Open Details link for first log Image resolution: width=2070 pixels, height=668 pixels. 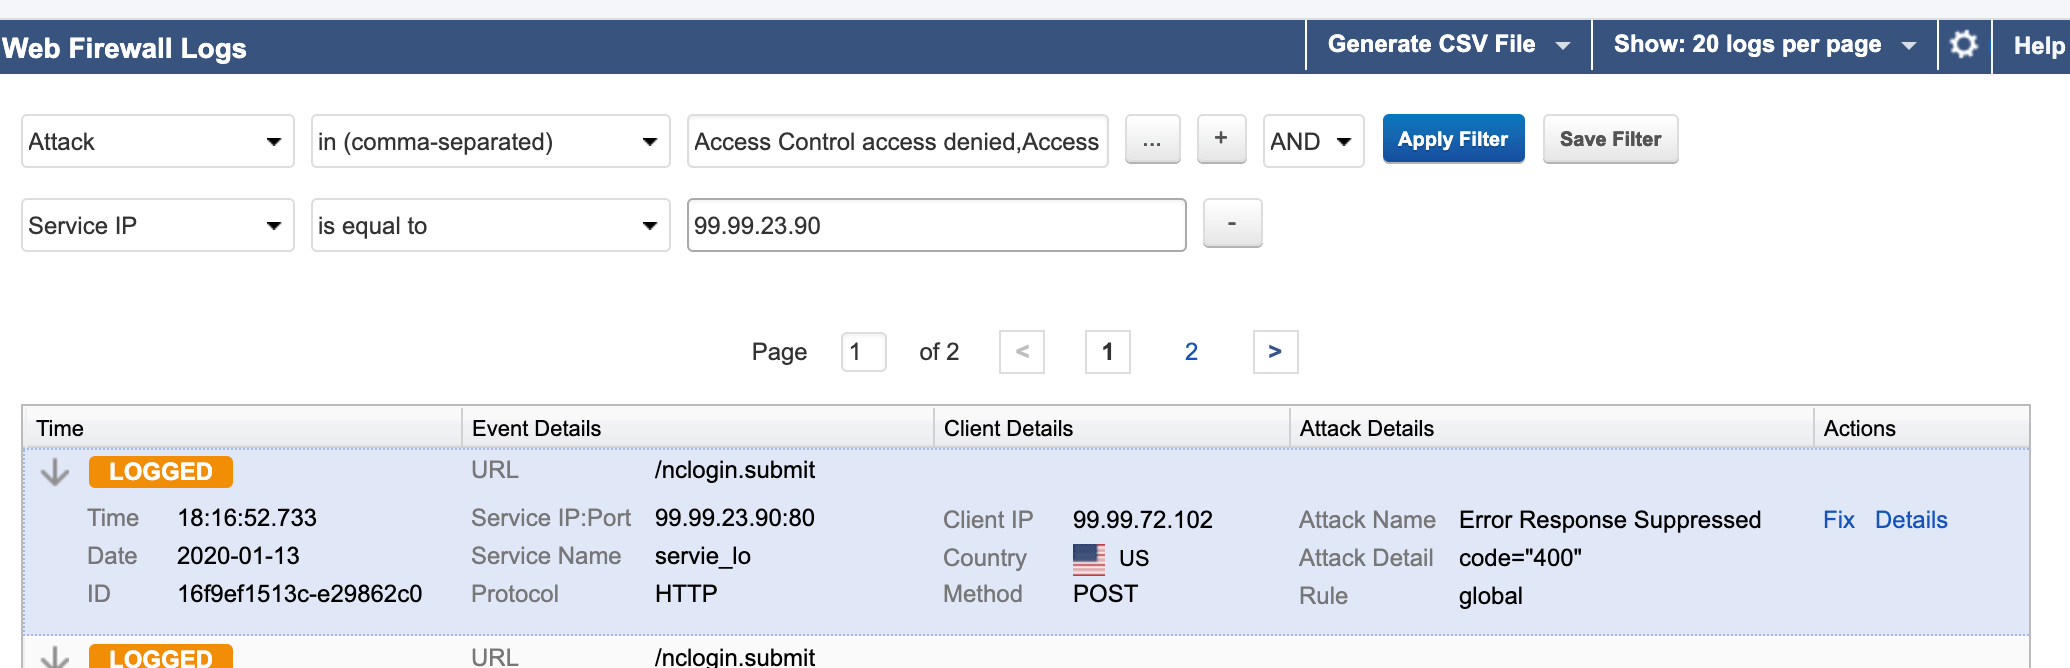(x=1911, y=520)
